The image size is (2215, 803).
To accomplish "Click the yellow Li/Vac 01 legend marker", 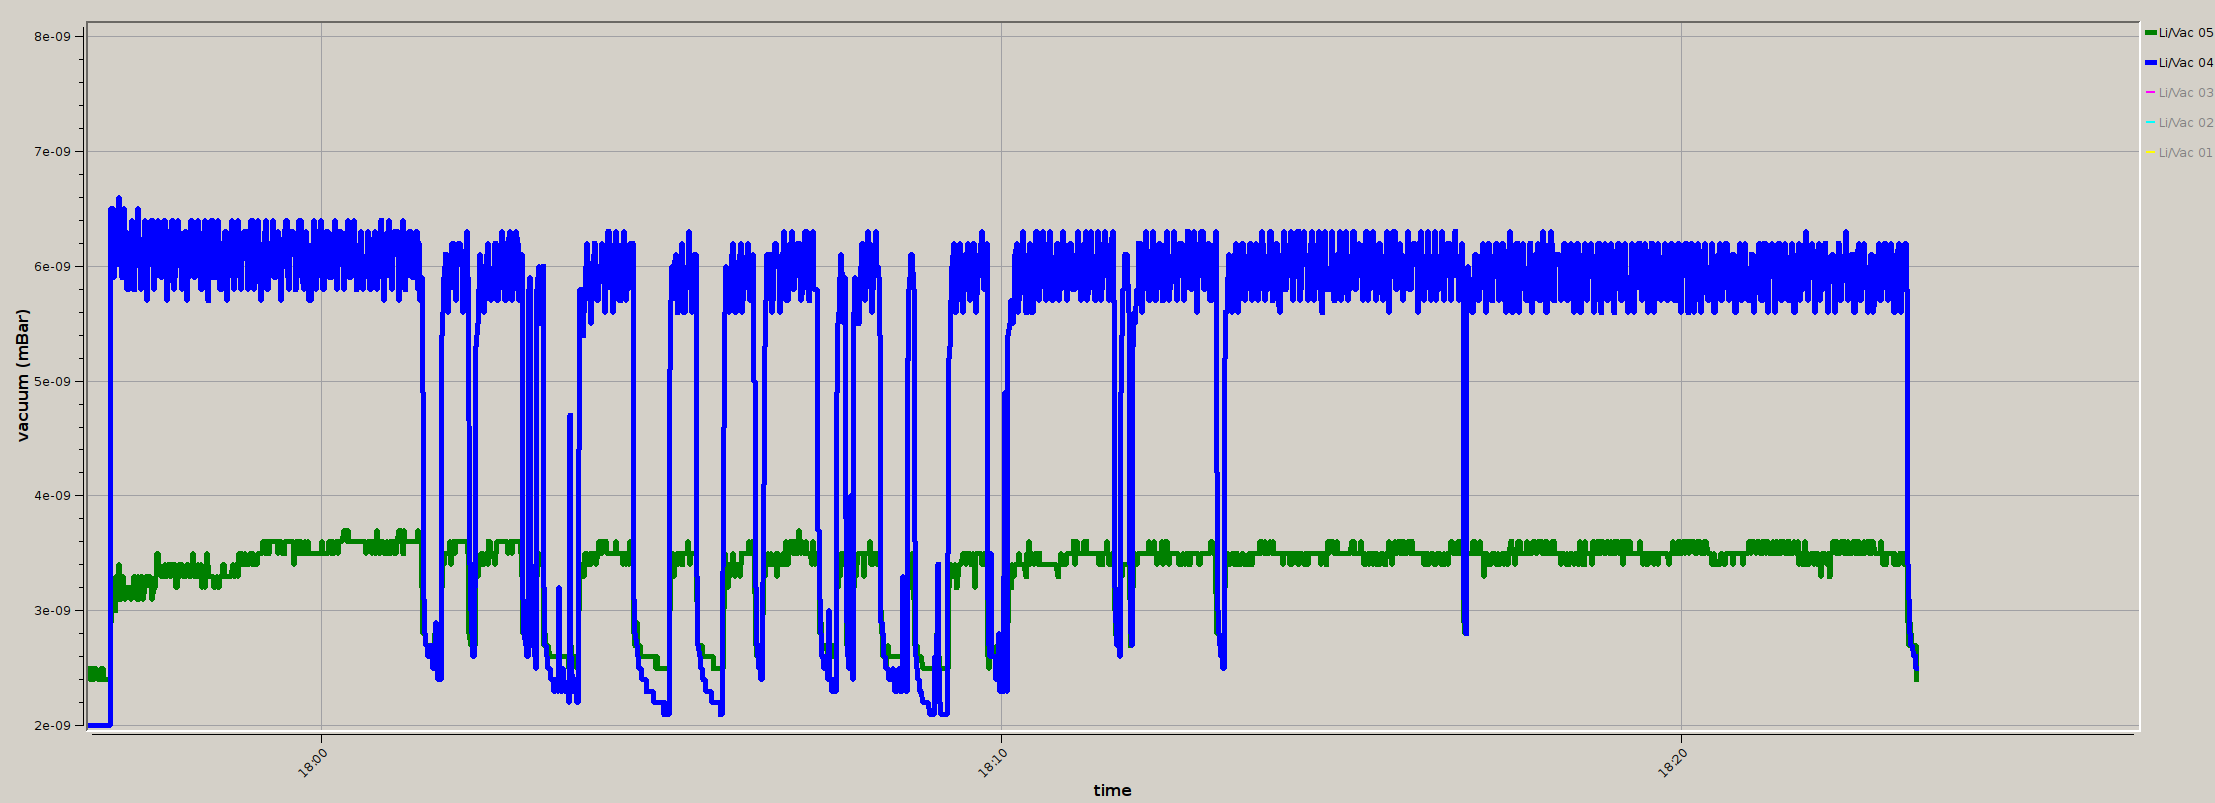I will pos(2151,153).
